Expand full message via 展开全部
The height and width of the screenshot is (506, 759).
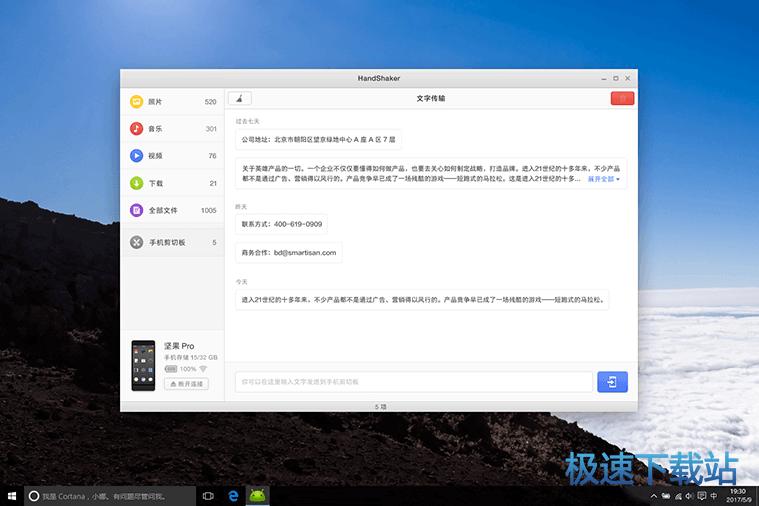coord(603,179)
